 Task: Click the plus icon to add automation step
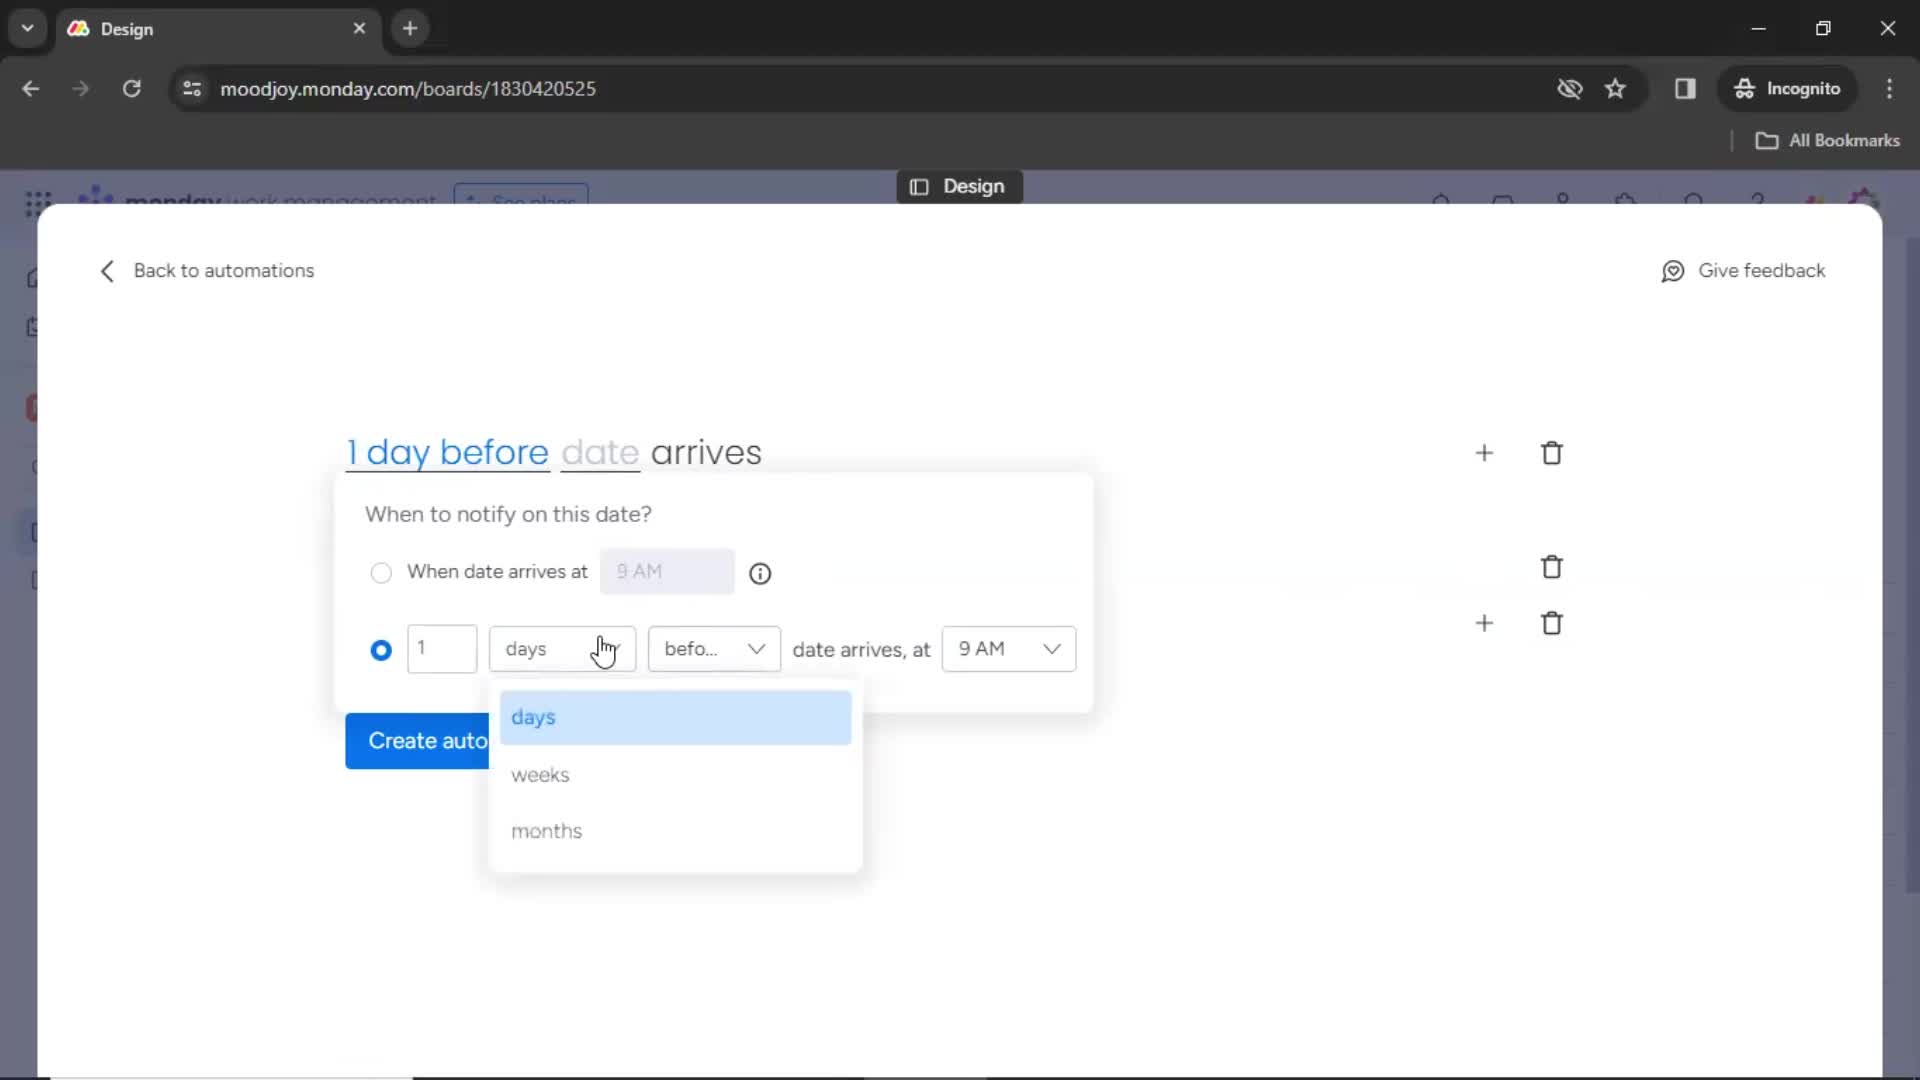[x=1485, y=452]
